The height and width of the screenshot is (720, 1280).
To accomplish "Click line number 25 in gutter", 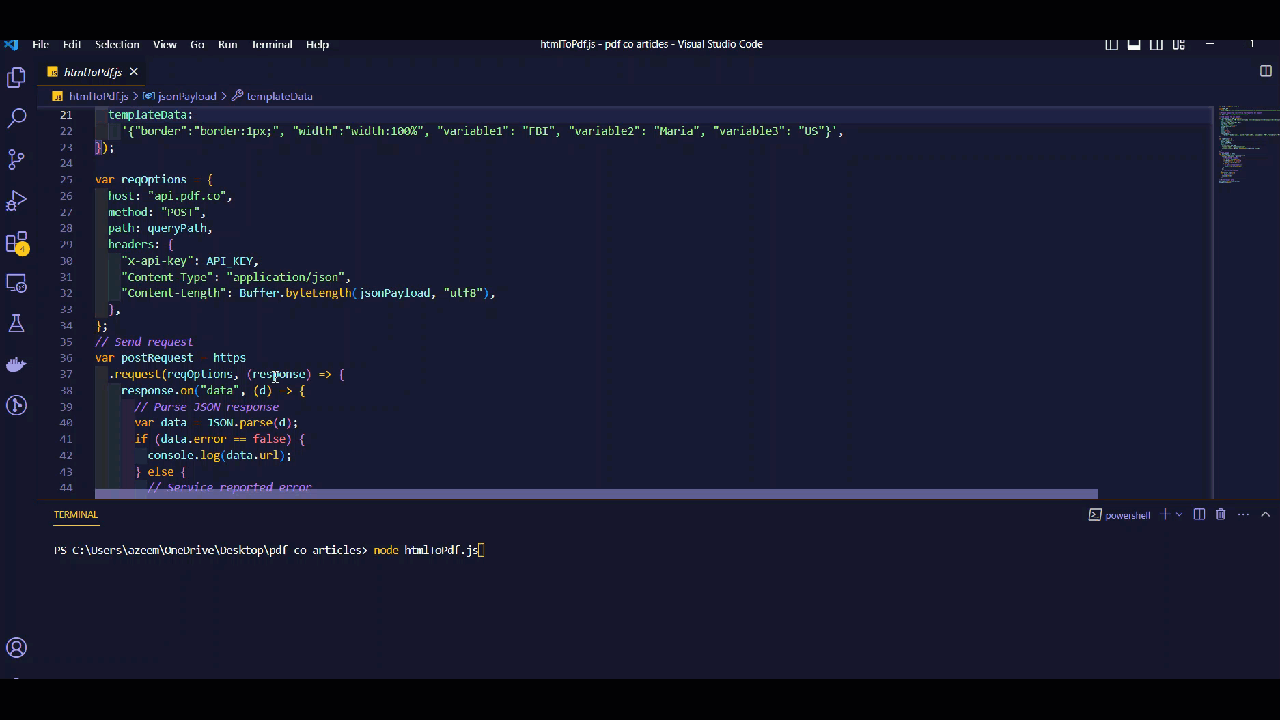I will coord(66,180).
